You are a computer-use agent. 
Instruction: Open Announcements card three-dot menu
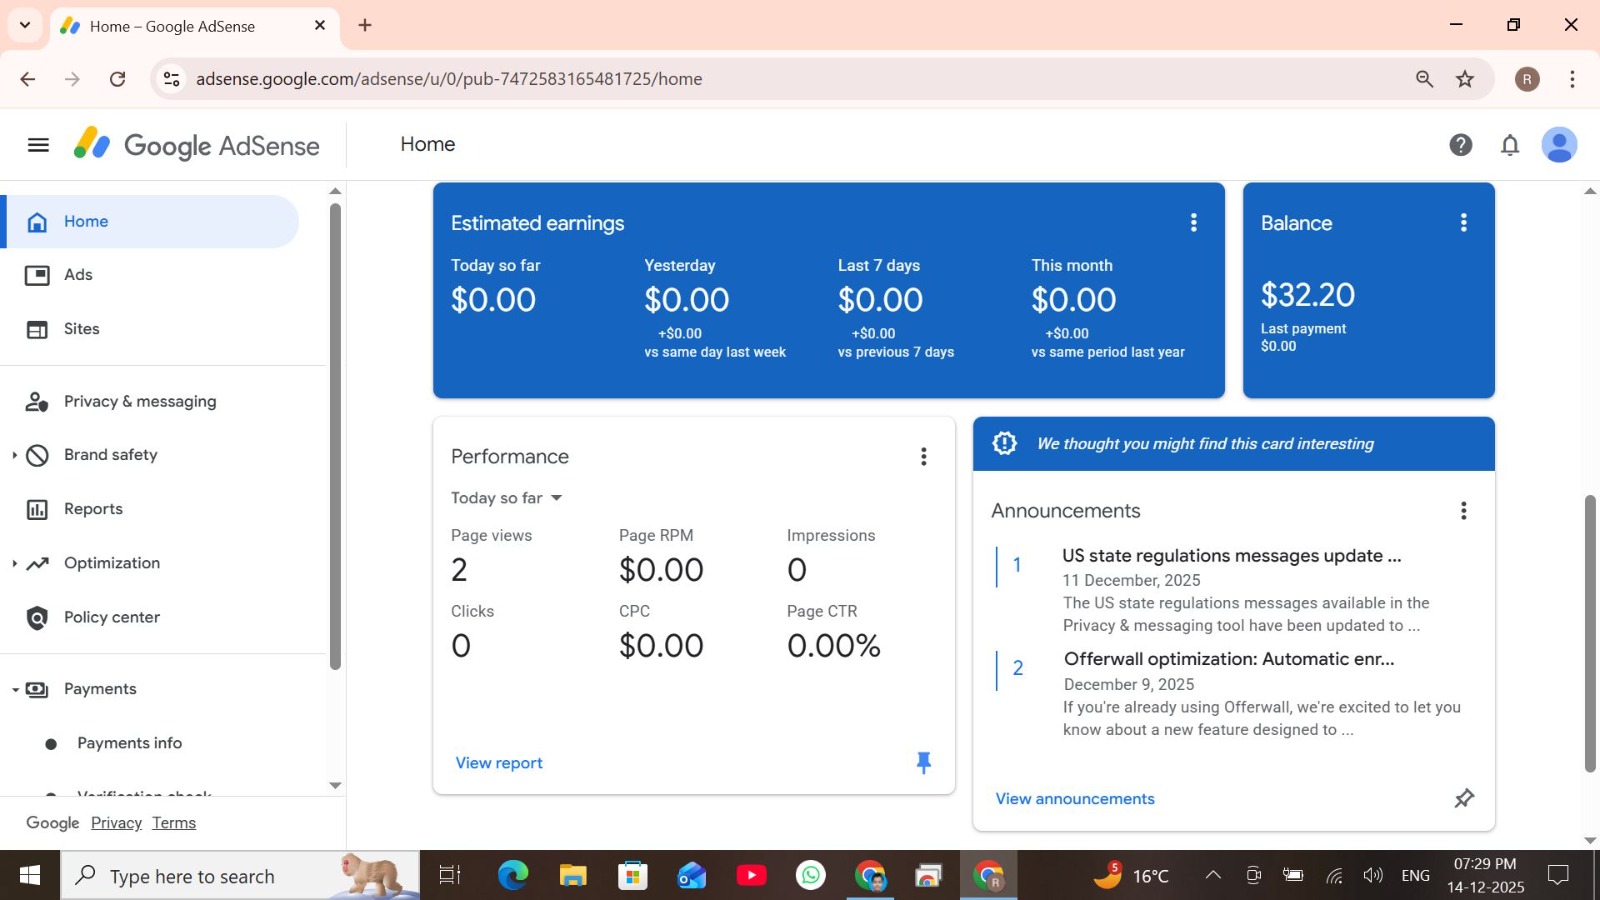1463,511
